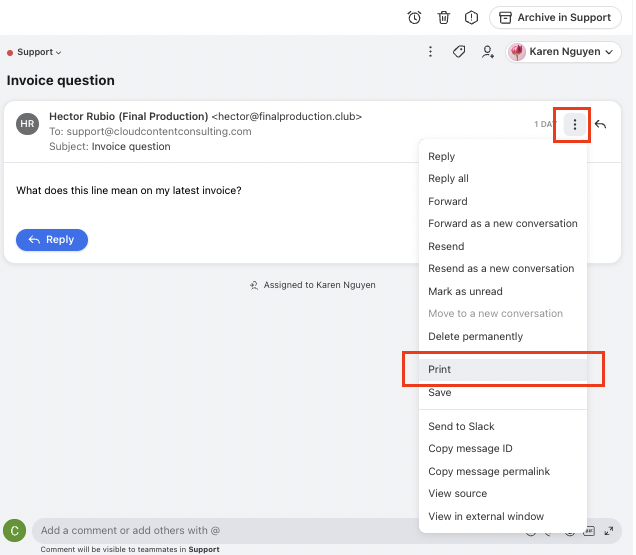Select Resend as a new conversation
The width and height of the screenshot is (636, 555).
point(503,269)
